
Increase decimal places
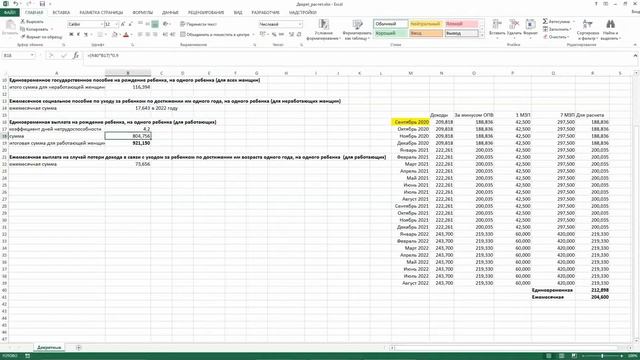291,35
